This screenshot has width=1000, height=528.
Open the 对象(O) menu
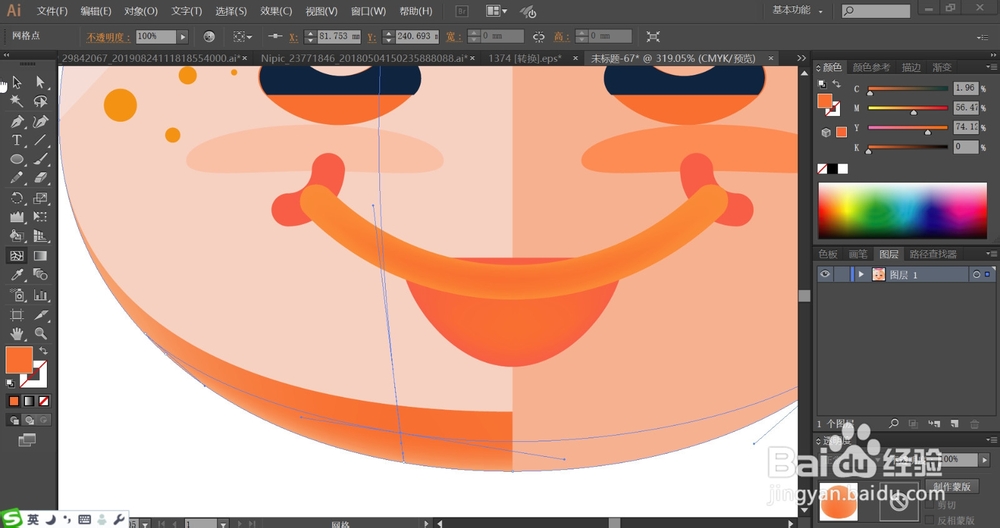click(x=140, y=11)
